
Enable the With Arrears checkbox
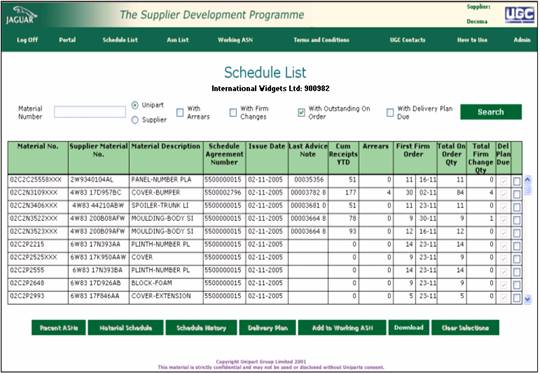180,112
